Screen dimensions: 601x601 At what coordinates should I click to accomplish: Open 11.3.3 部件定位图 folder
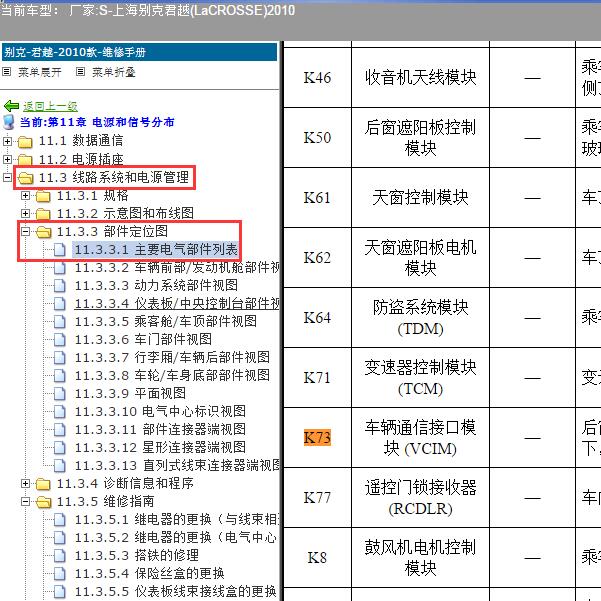[112, 231]
